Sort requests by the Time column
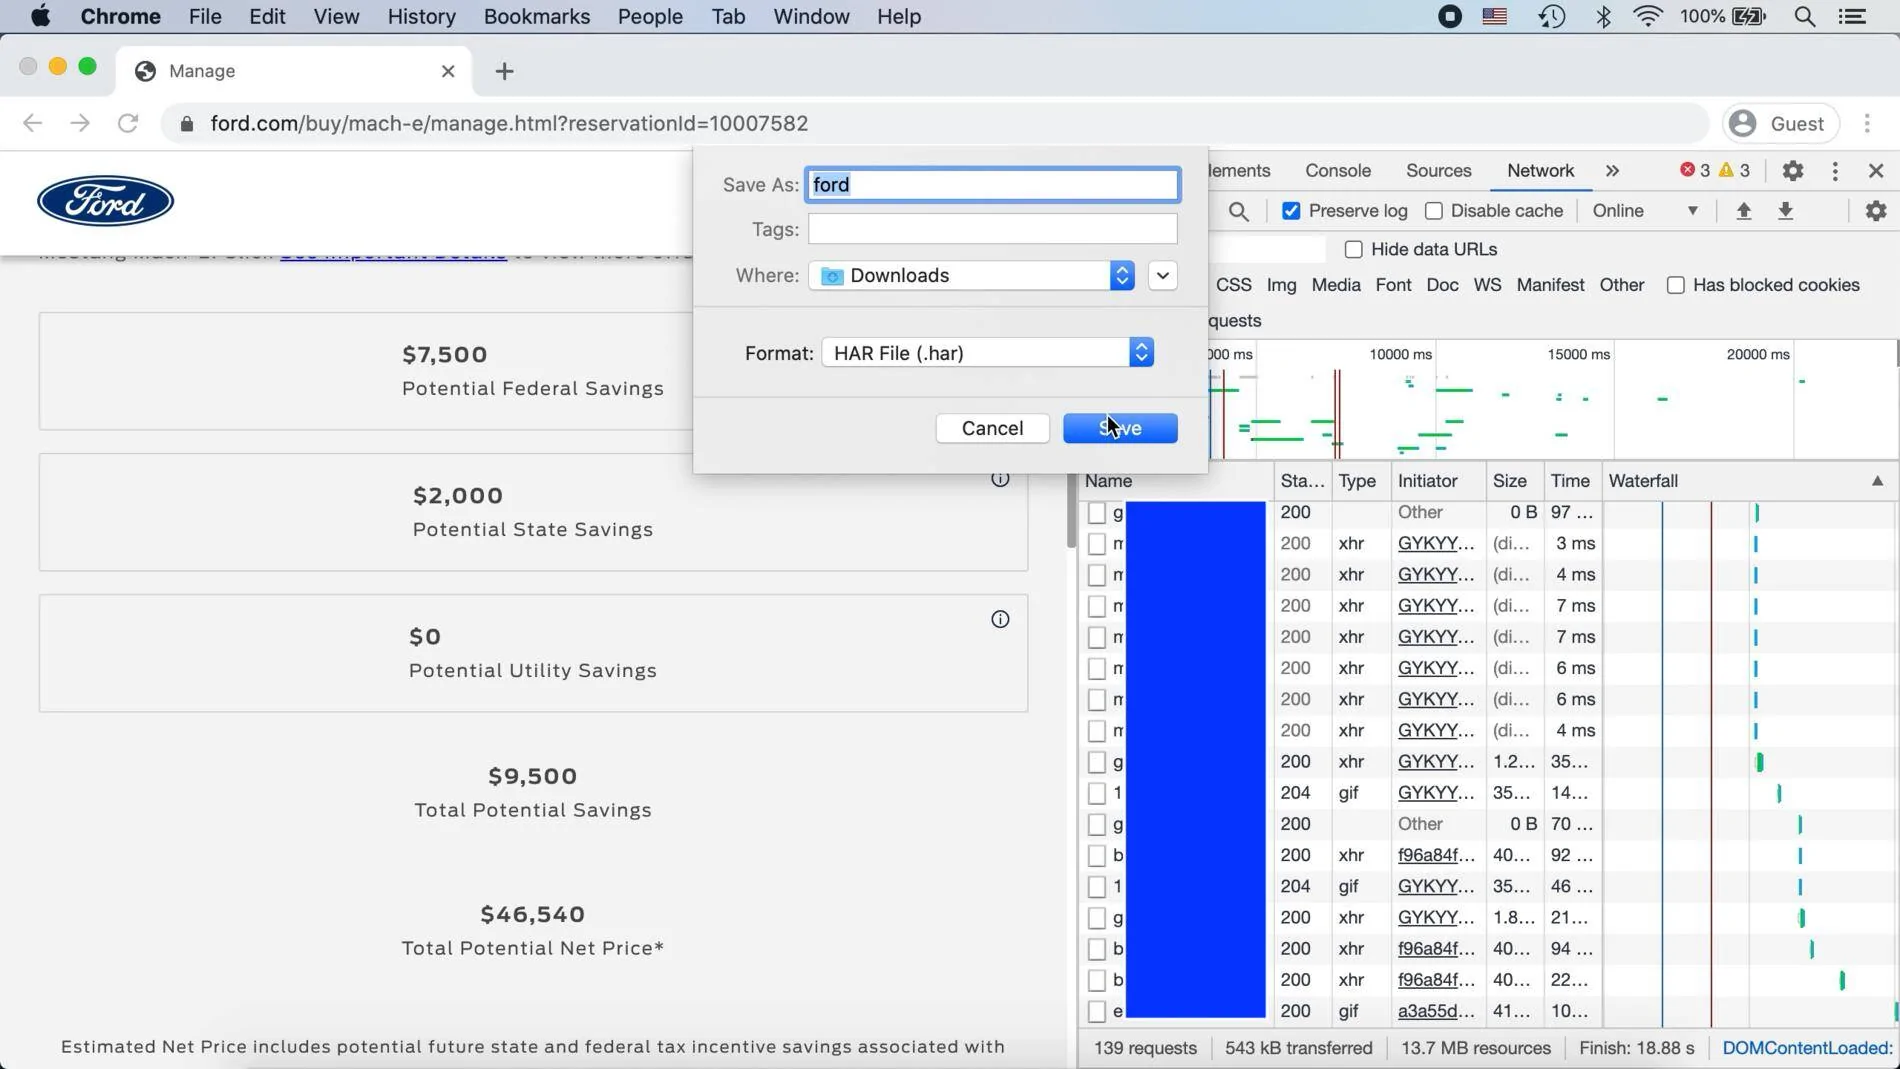1900x1069 pixels. (1573, 481)
